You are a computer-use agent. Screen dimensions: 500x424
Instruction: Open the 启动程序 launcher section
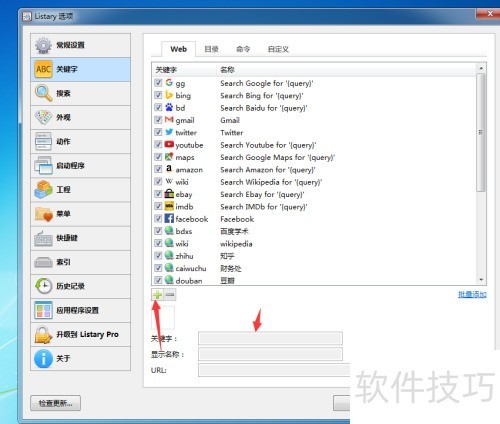coord(80,166)
